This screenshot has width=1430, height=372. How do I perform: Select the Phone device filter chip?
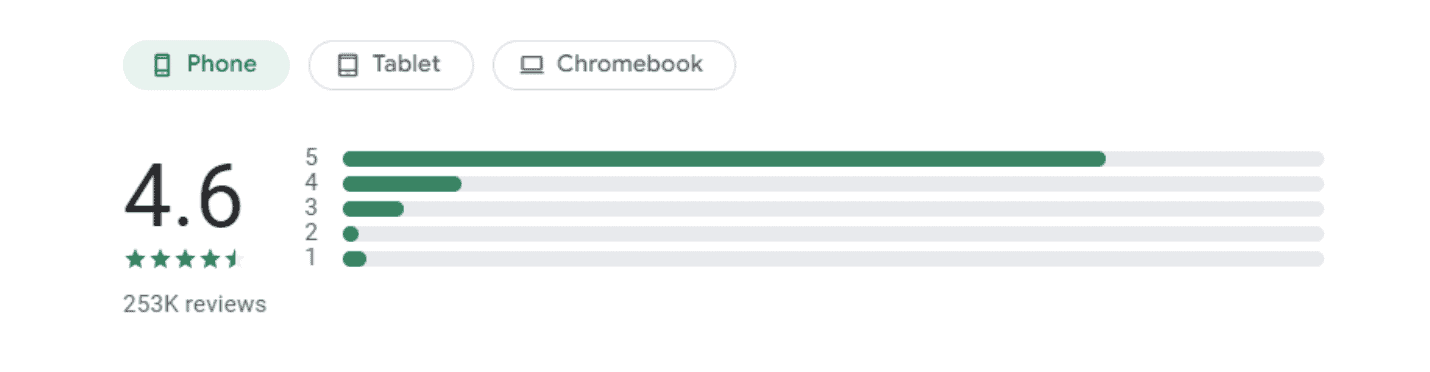pos(206,65)
